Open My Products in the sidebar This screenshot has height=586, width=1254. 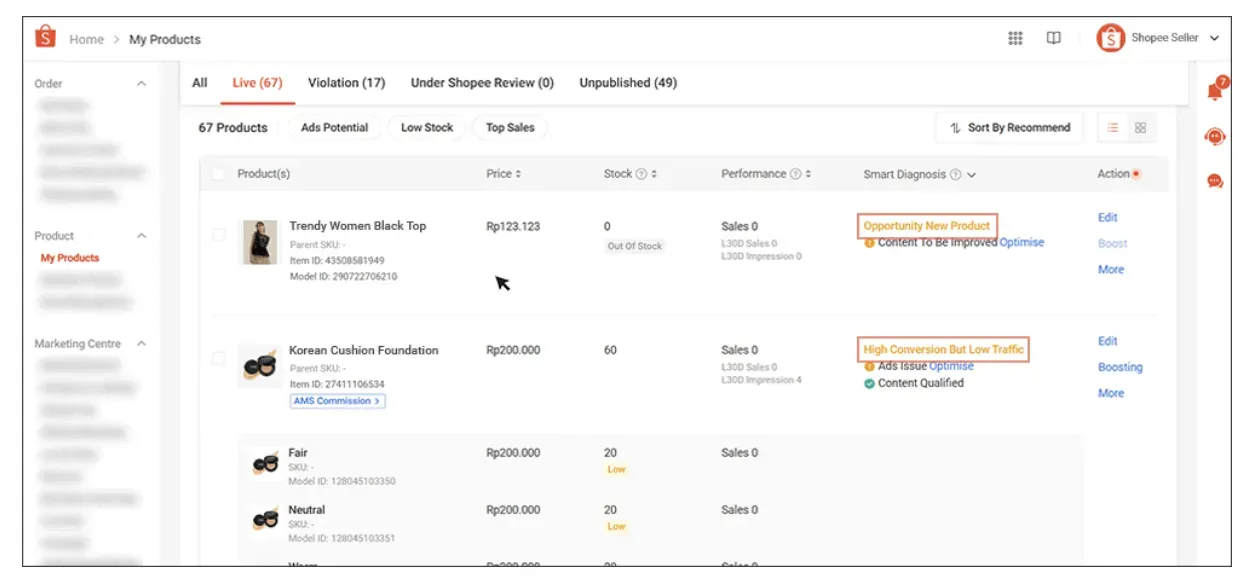[x=70, y=258]
